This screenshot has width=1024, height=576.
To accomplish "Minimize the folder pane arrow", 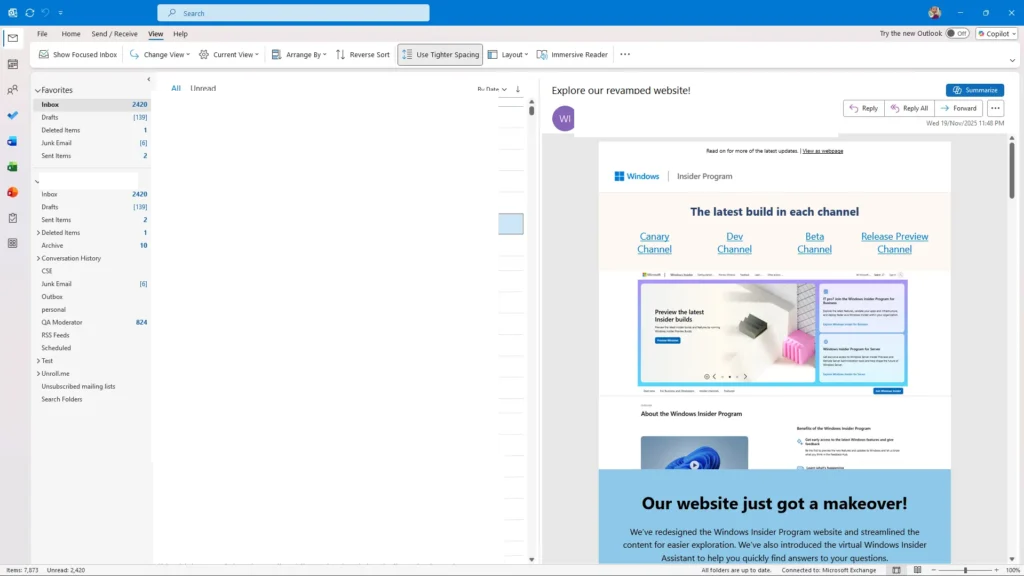I will coord(148,79).
